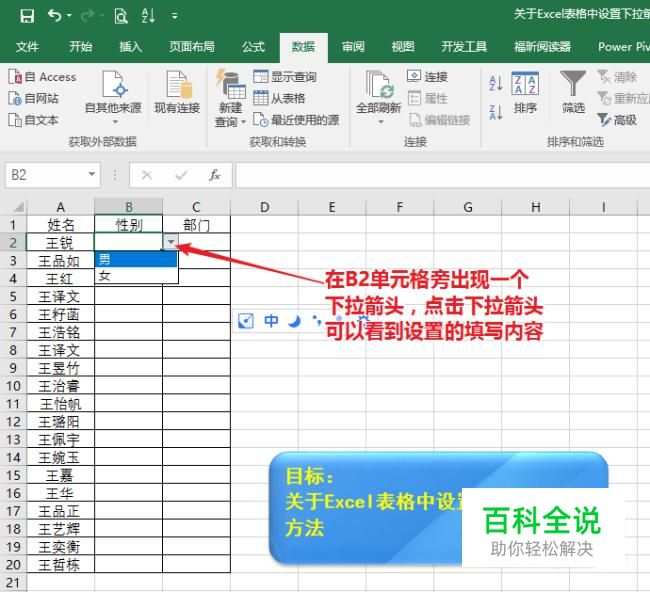Click the confirm checkmark in formula bar

[181, 175]
